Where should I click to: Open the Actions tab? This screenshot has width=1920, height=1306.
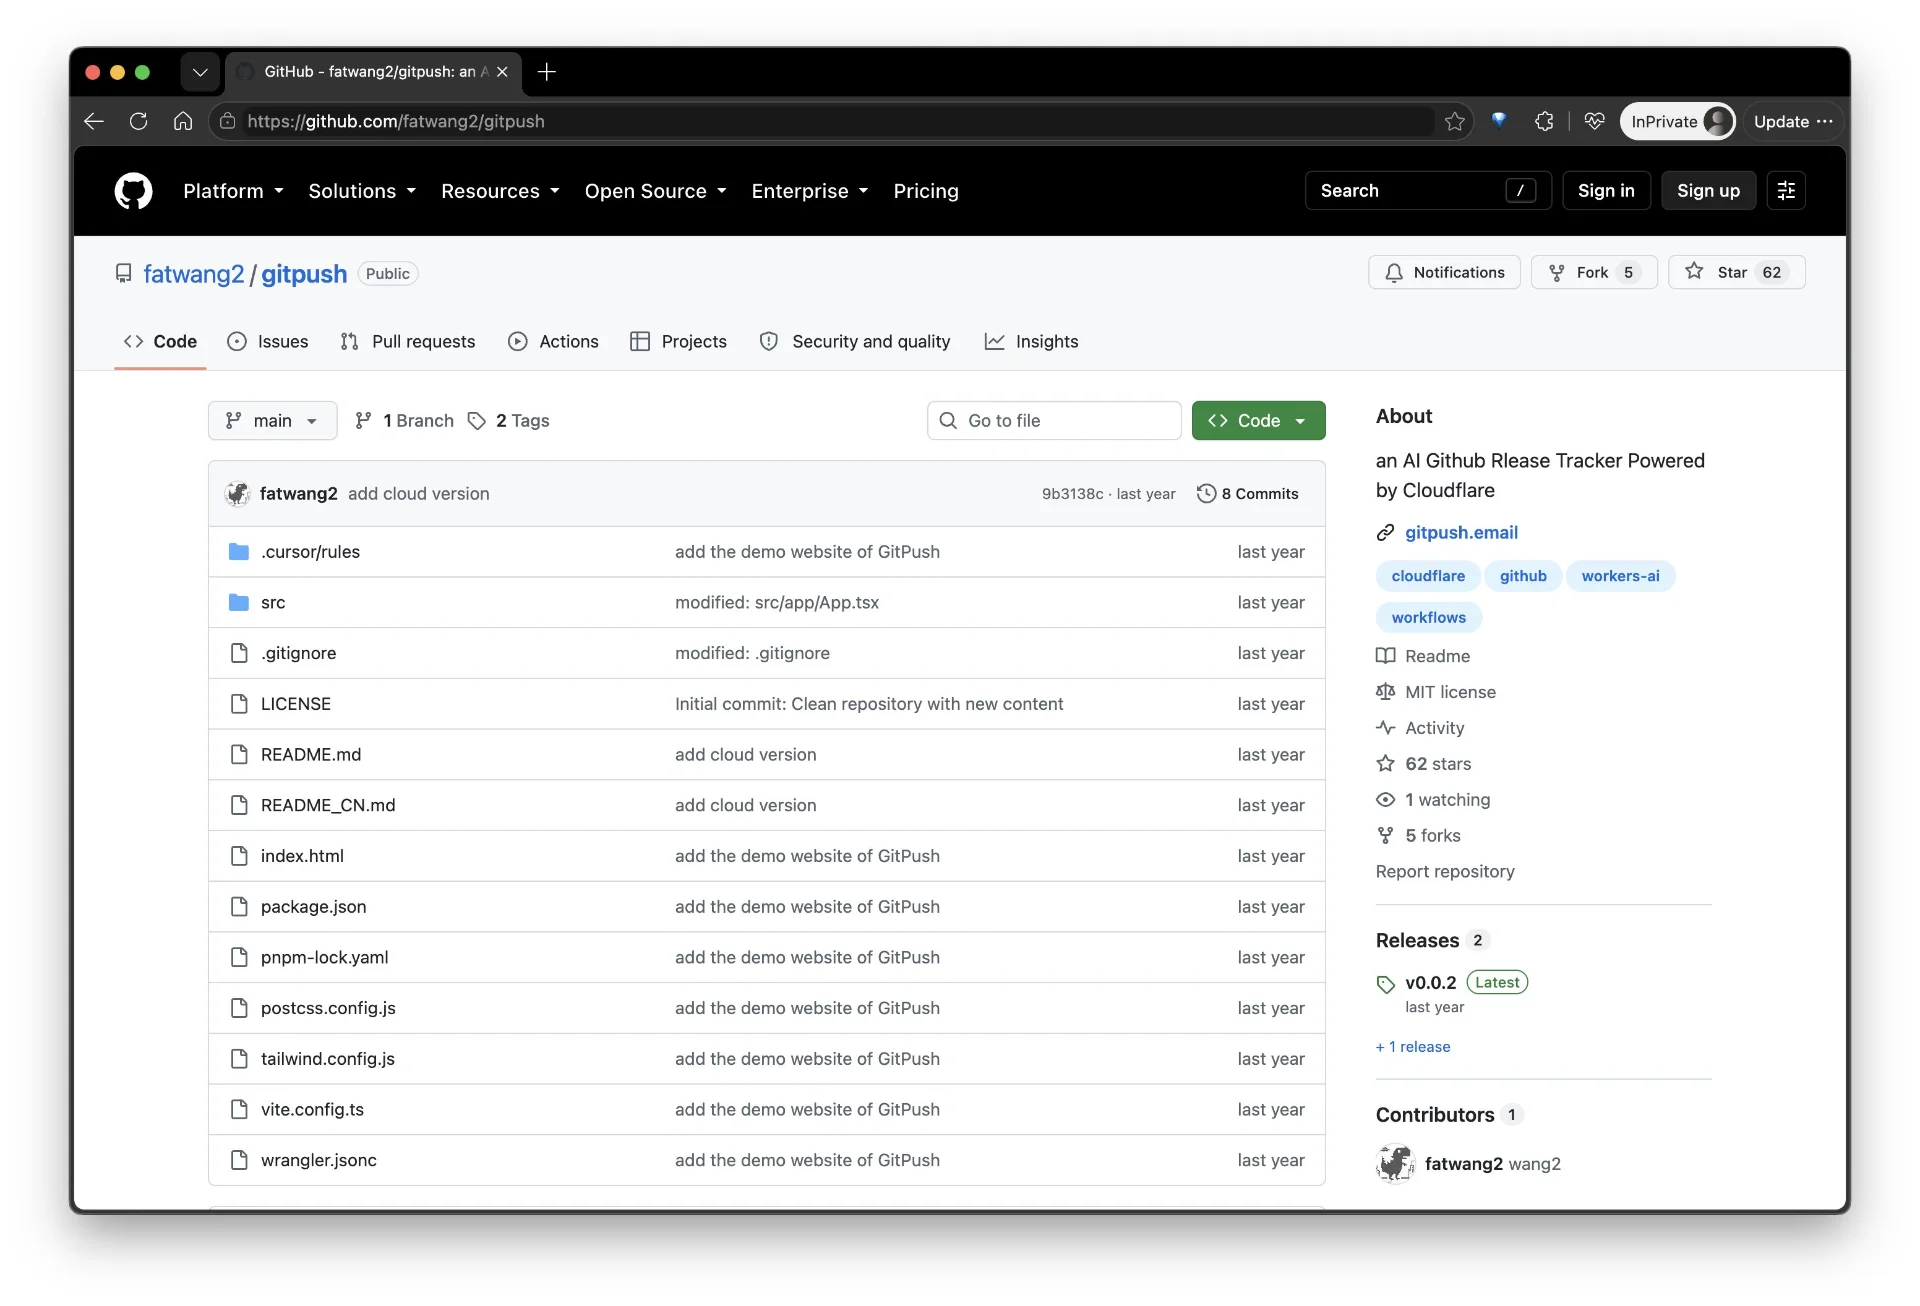click(x=553, y=342)
